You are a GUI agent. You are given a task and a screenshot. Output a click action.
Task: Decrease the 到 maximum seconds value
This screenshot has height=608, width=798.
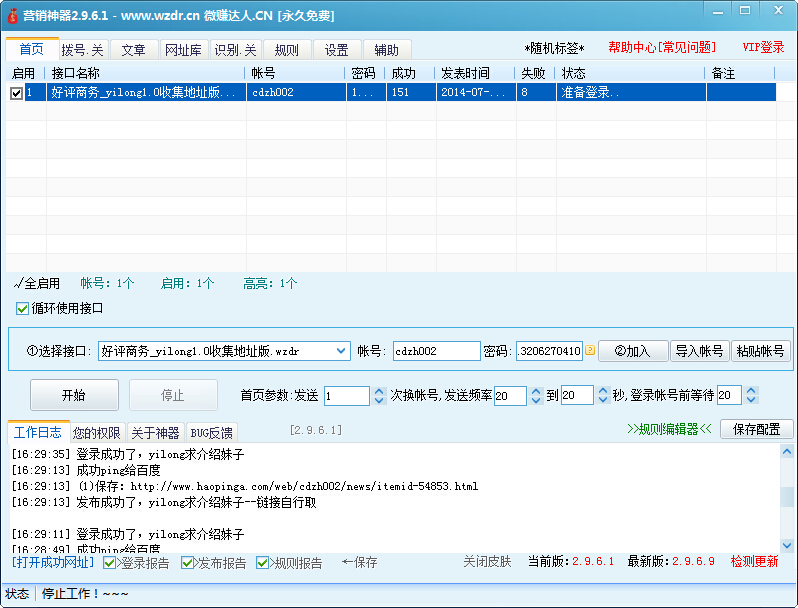pos(603,400)
